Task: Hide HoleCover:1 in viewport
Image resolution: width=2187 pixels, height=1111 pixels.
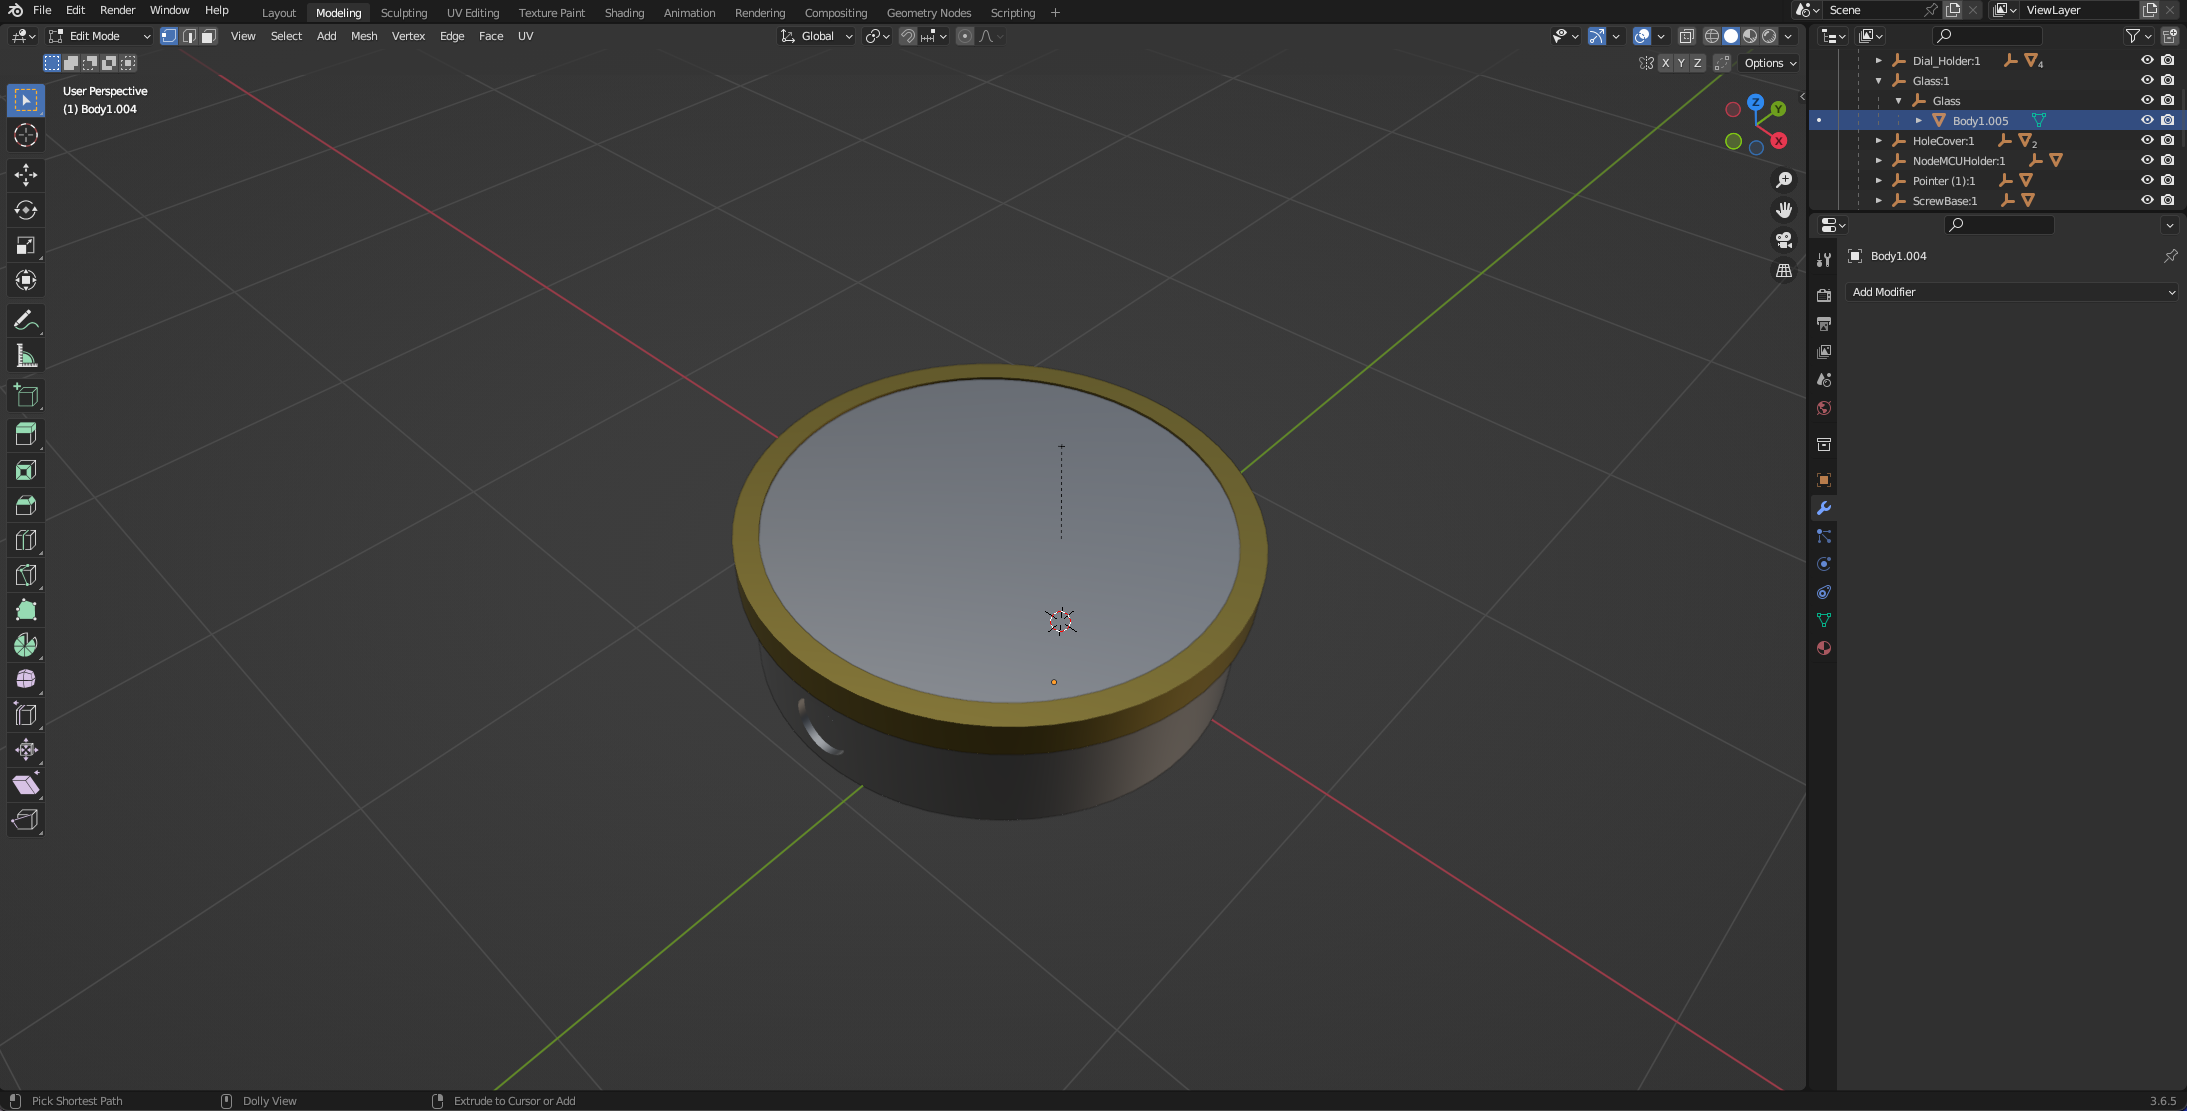Action: click(2146, 140)
